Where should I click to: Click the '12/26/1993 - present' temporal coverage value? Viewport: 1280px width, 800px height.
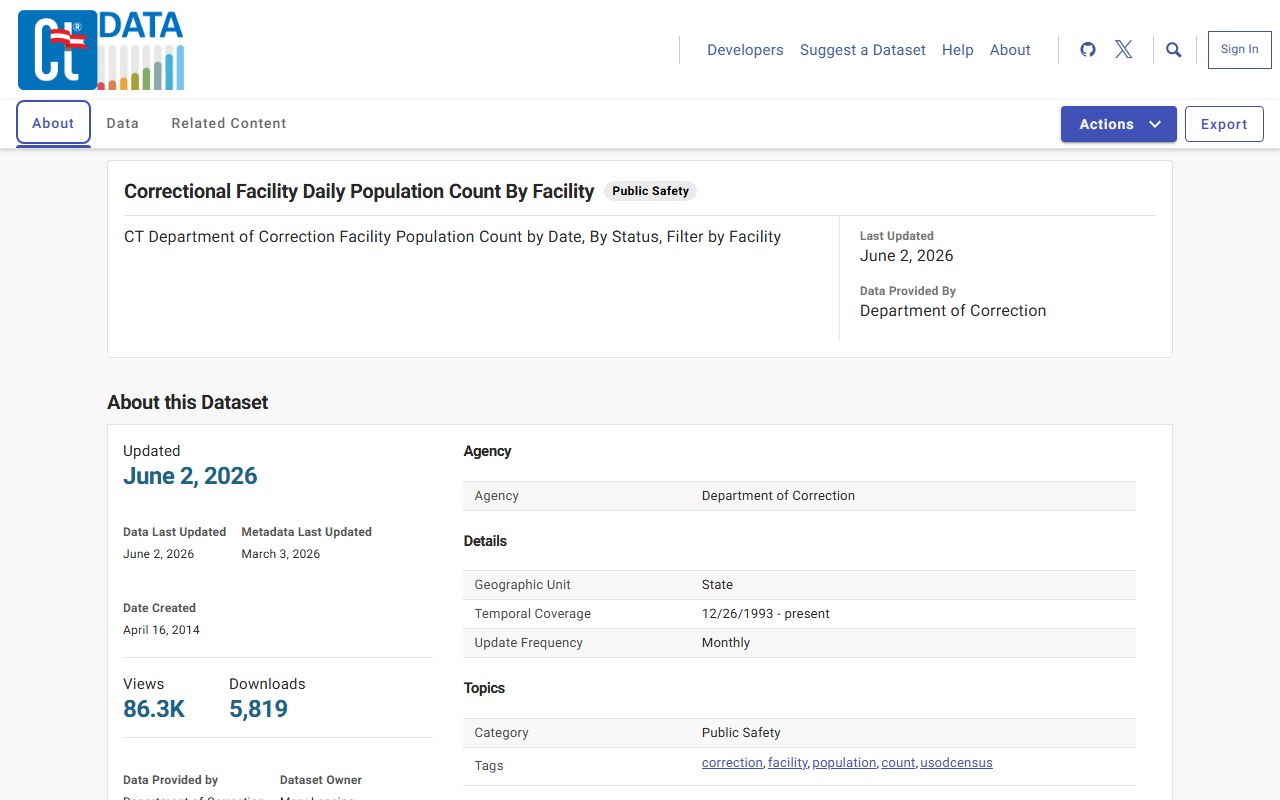pyautogui.click(x=766, y=614)
